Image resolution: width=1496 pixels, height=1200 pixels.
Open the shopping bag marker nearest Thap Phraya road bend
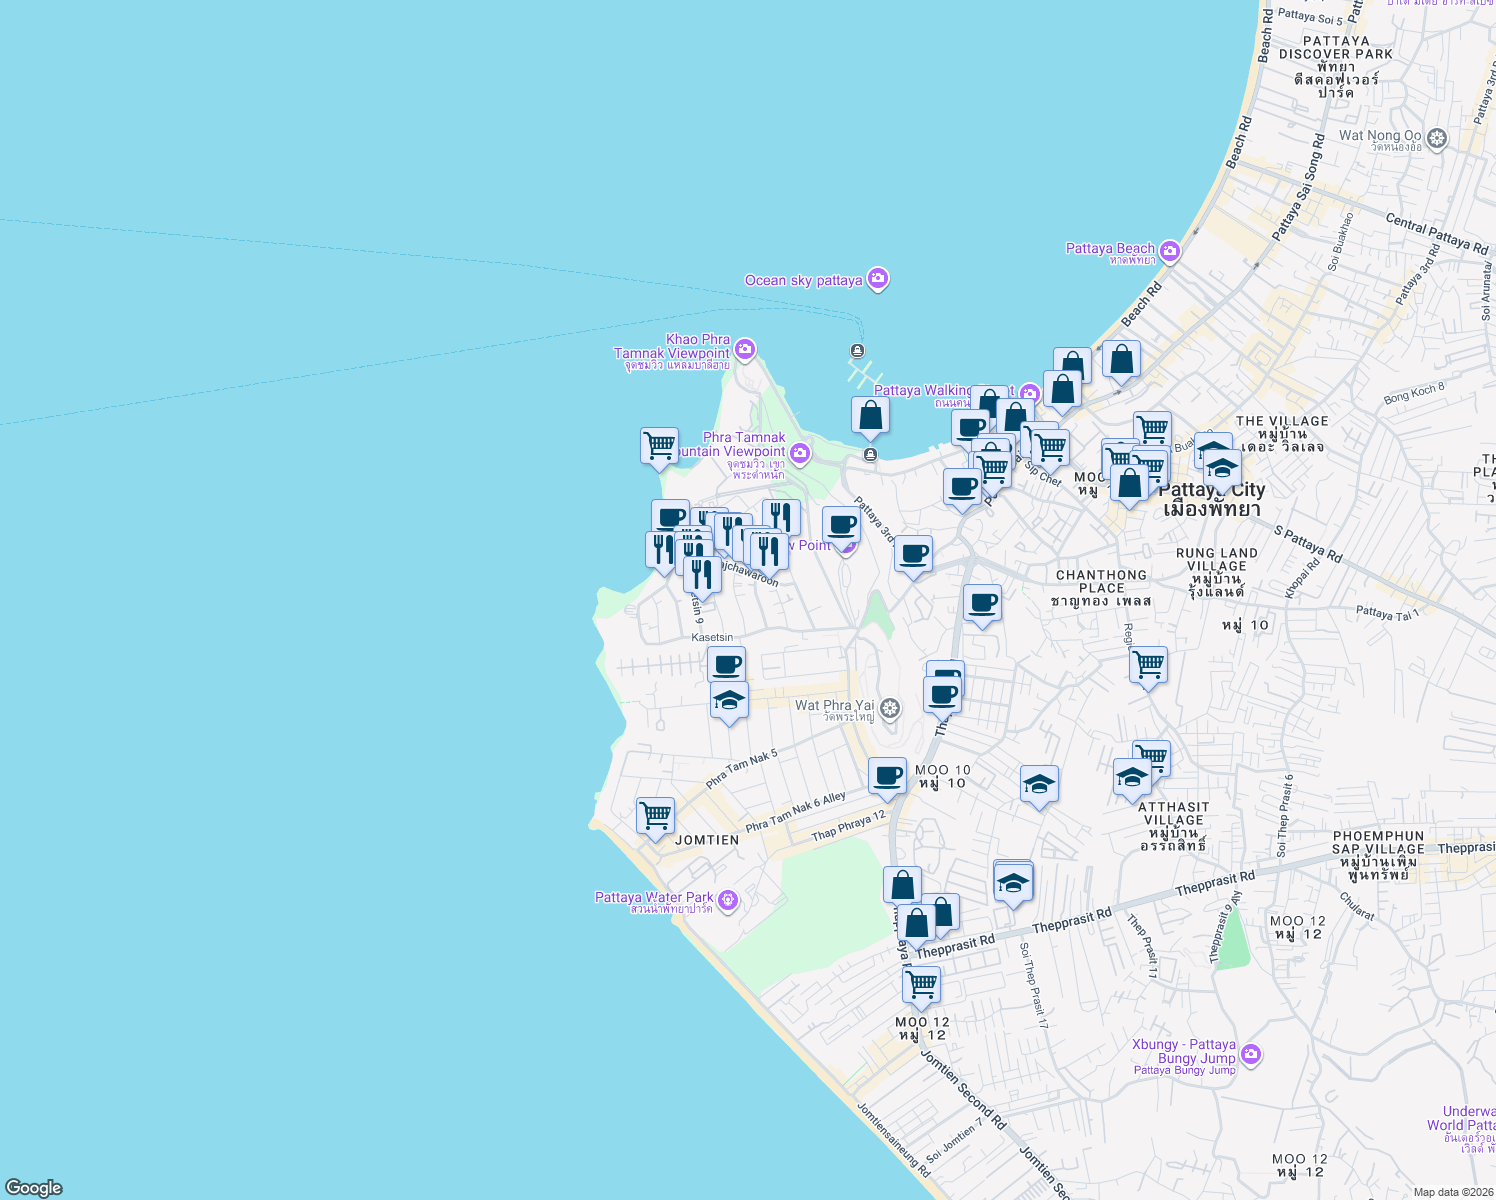point(901,885)
